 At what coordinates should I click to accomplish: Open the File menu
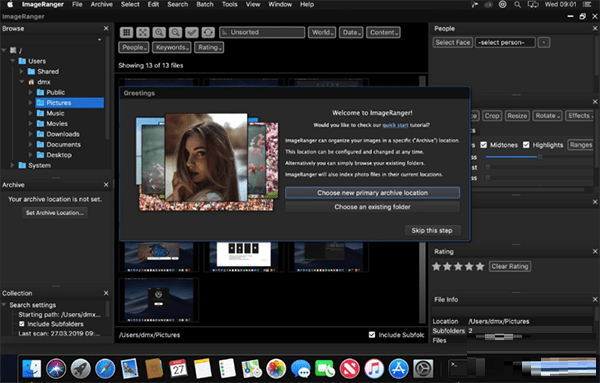77,5
